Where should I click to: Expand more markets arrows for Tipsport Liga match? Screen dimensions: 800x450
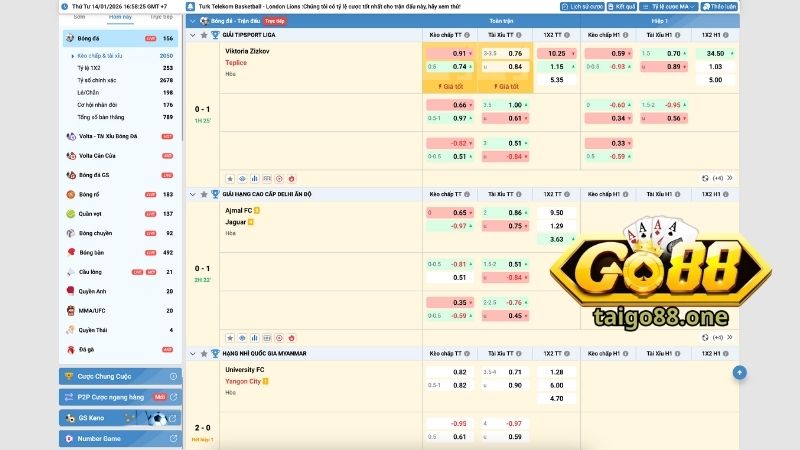[x=730, y=178]
